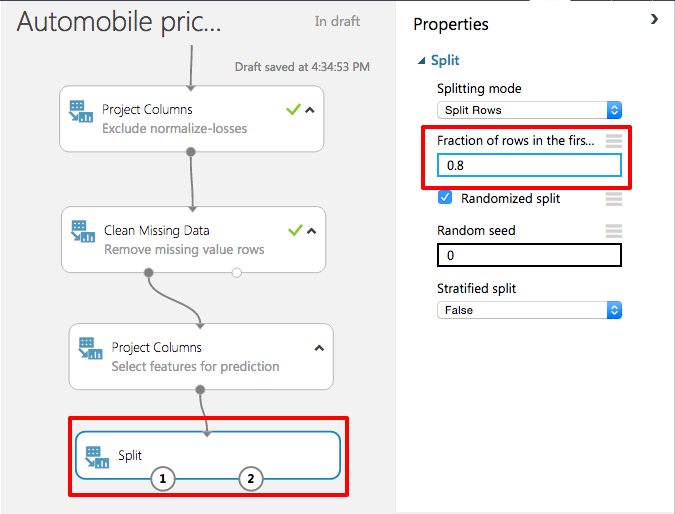Collapse the Split properties section triangle
Image resolution: width=675 pixels, height=514 pixels.
pyautogui.click(x=422, y=61)
